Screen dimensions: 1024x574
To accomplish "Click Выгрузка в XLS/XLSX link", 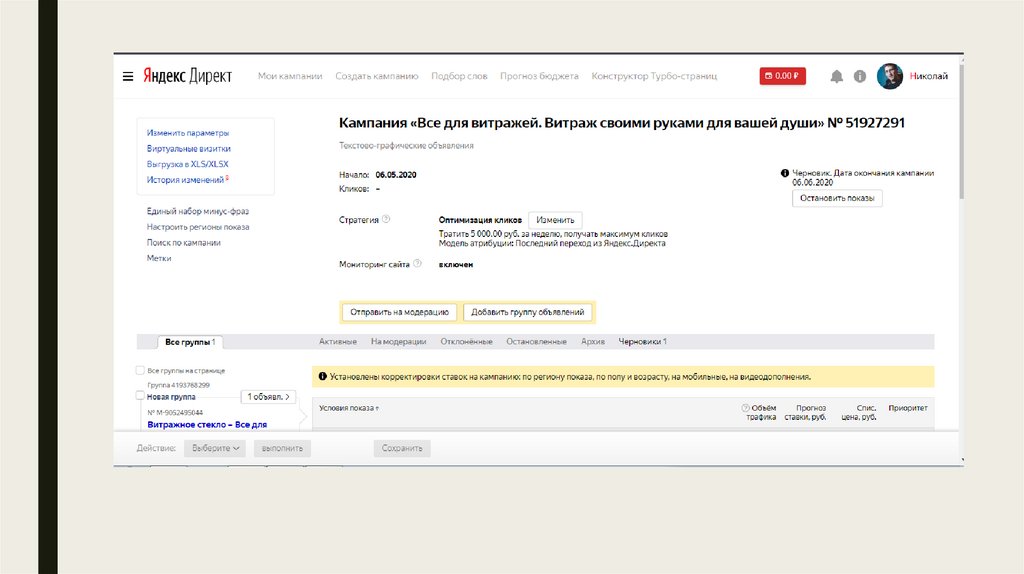I will [x=187, y=164].
